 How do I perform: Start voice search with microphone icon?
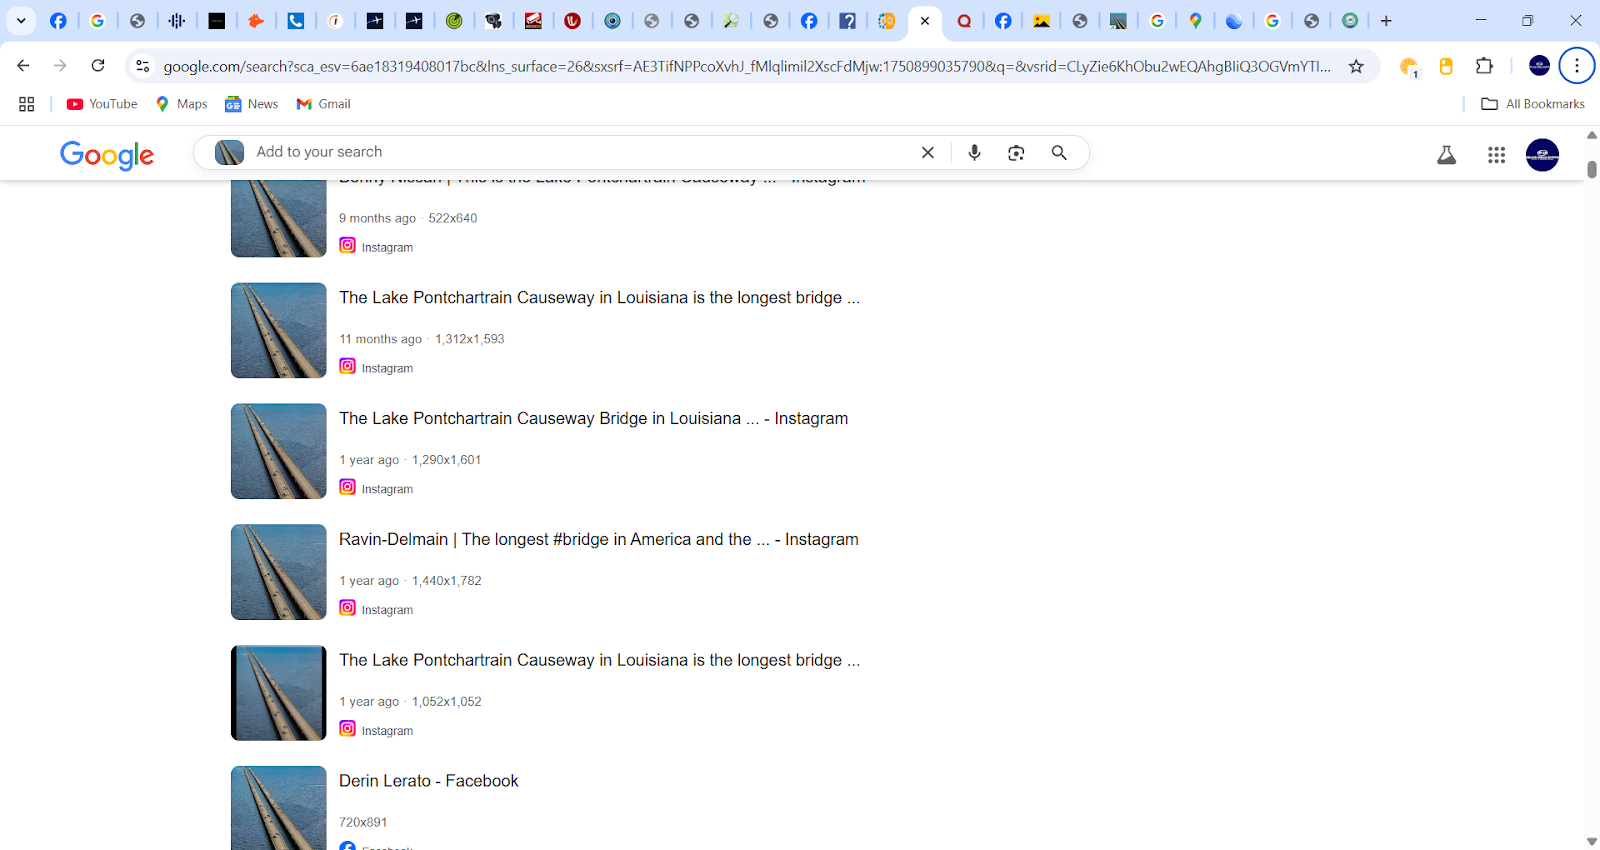(x=975, y=152)
